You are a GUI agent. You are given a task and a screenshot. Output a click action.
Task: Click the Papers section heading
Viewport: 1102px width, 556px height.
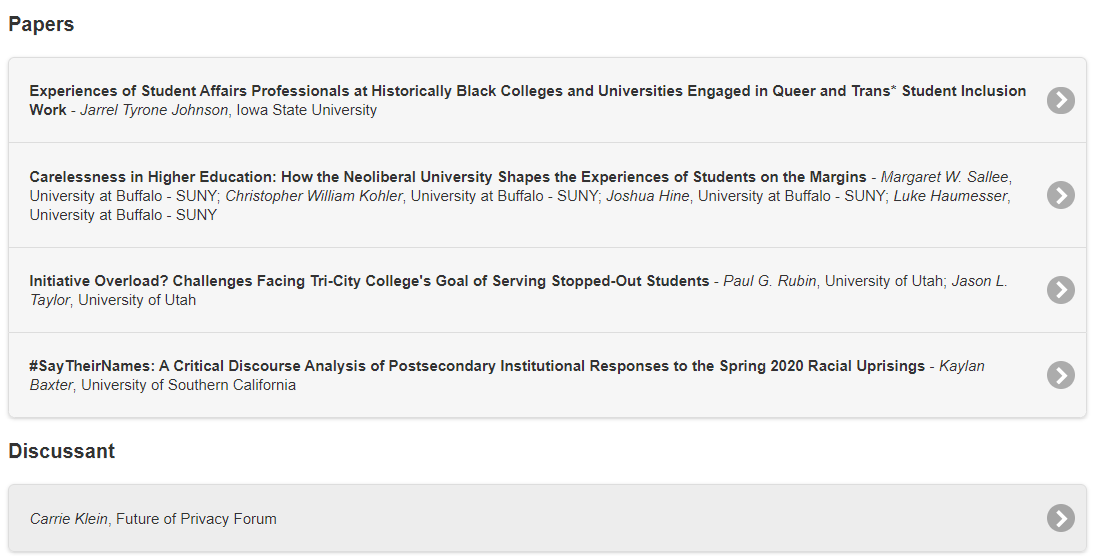[41, 24]
